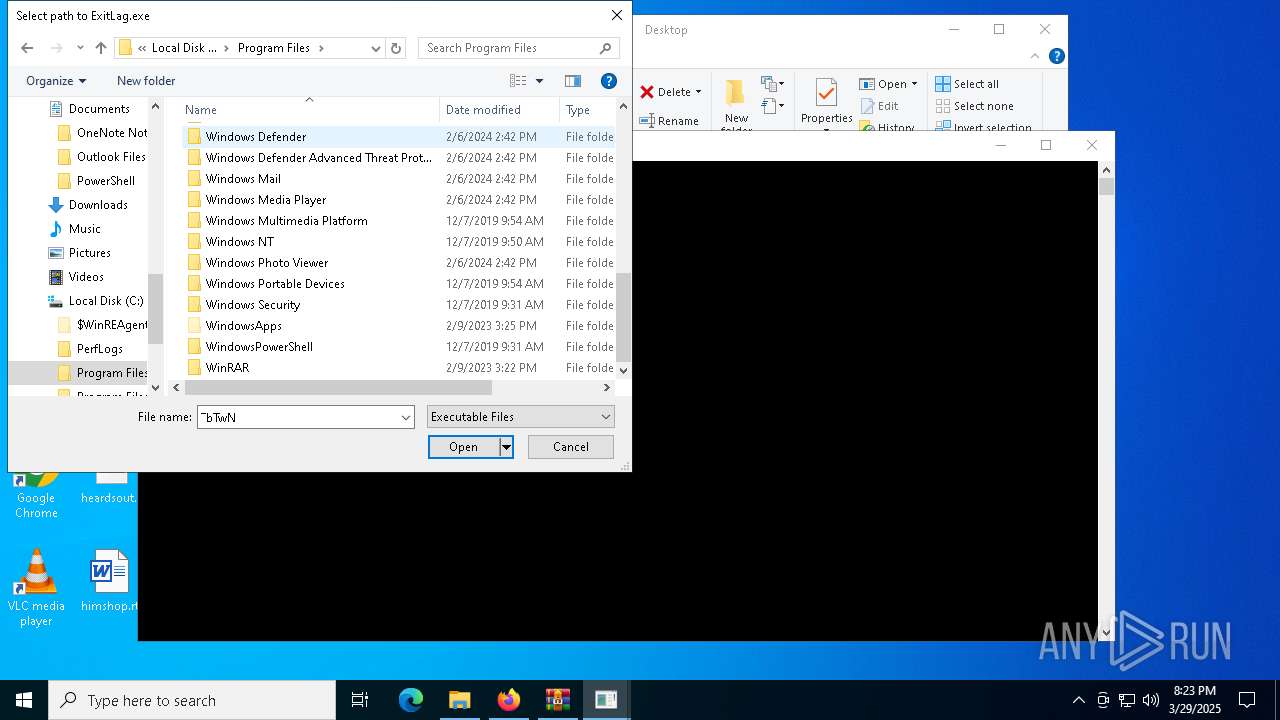Click the Search Program Files box
The height and width of the screenshot is (720, 1280).
tap(518, 48)
